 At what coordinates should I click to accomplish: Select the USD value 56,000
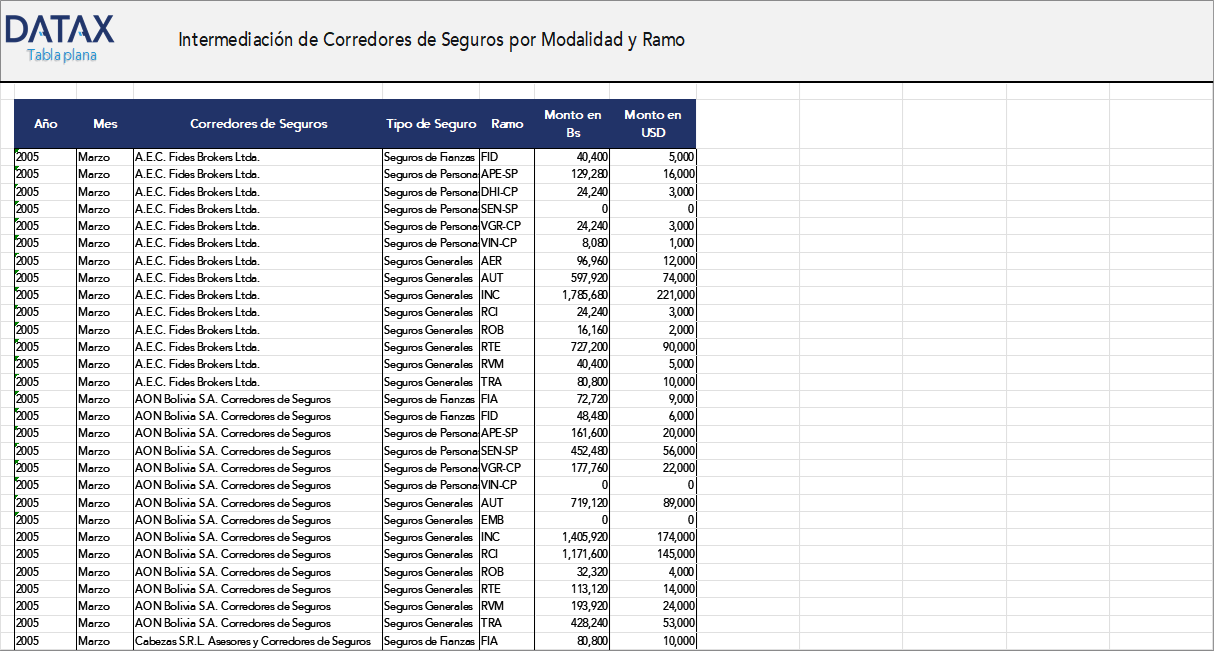[x=653, y=451]
